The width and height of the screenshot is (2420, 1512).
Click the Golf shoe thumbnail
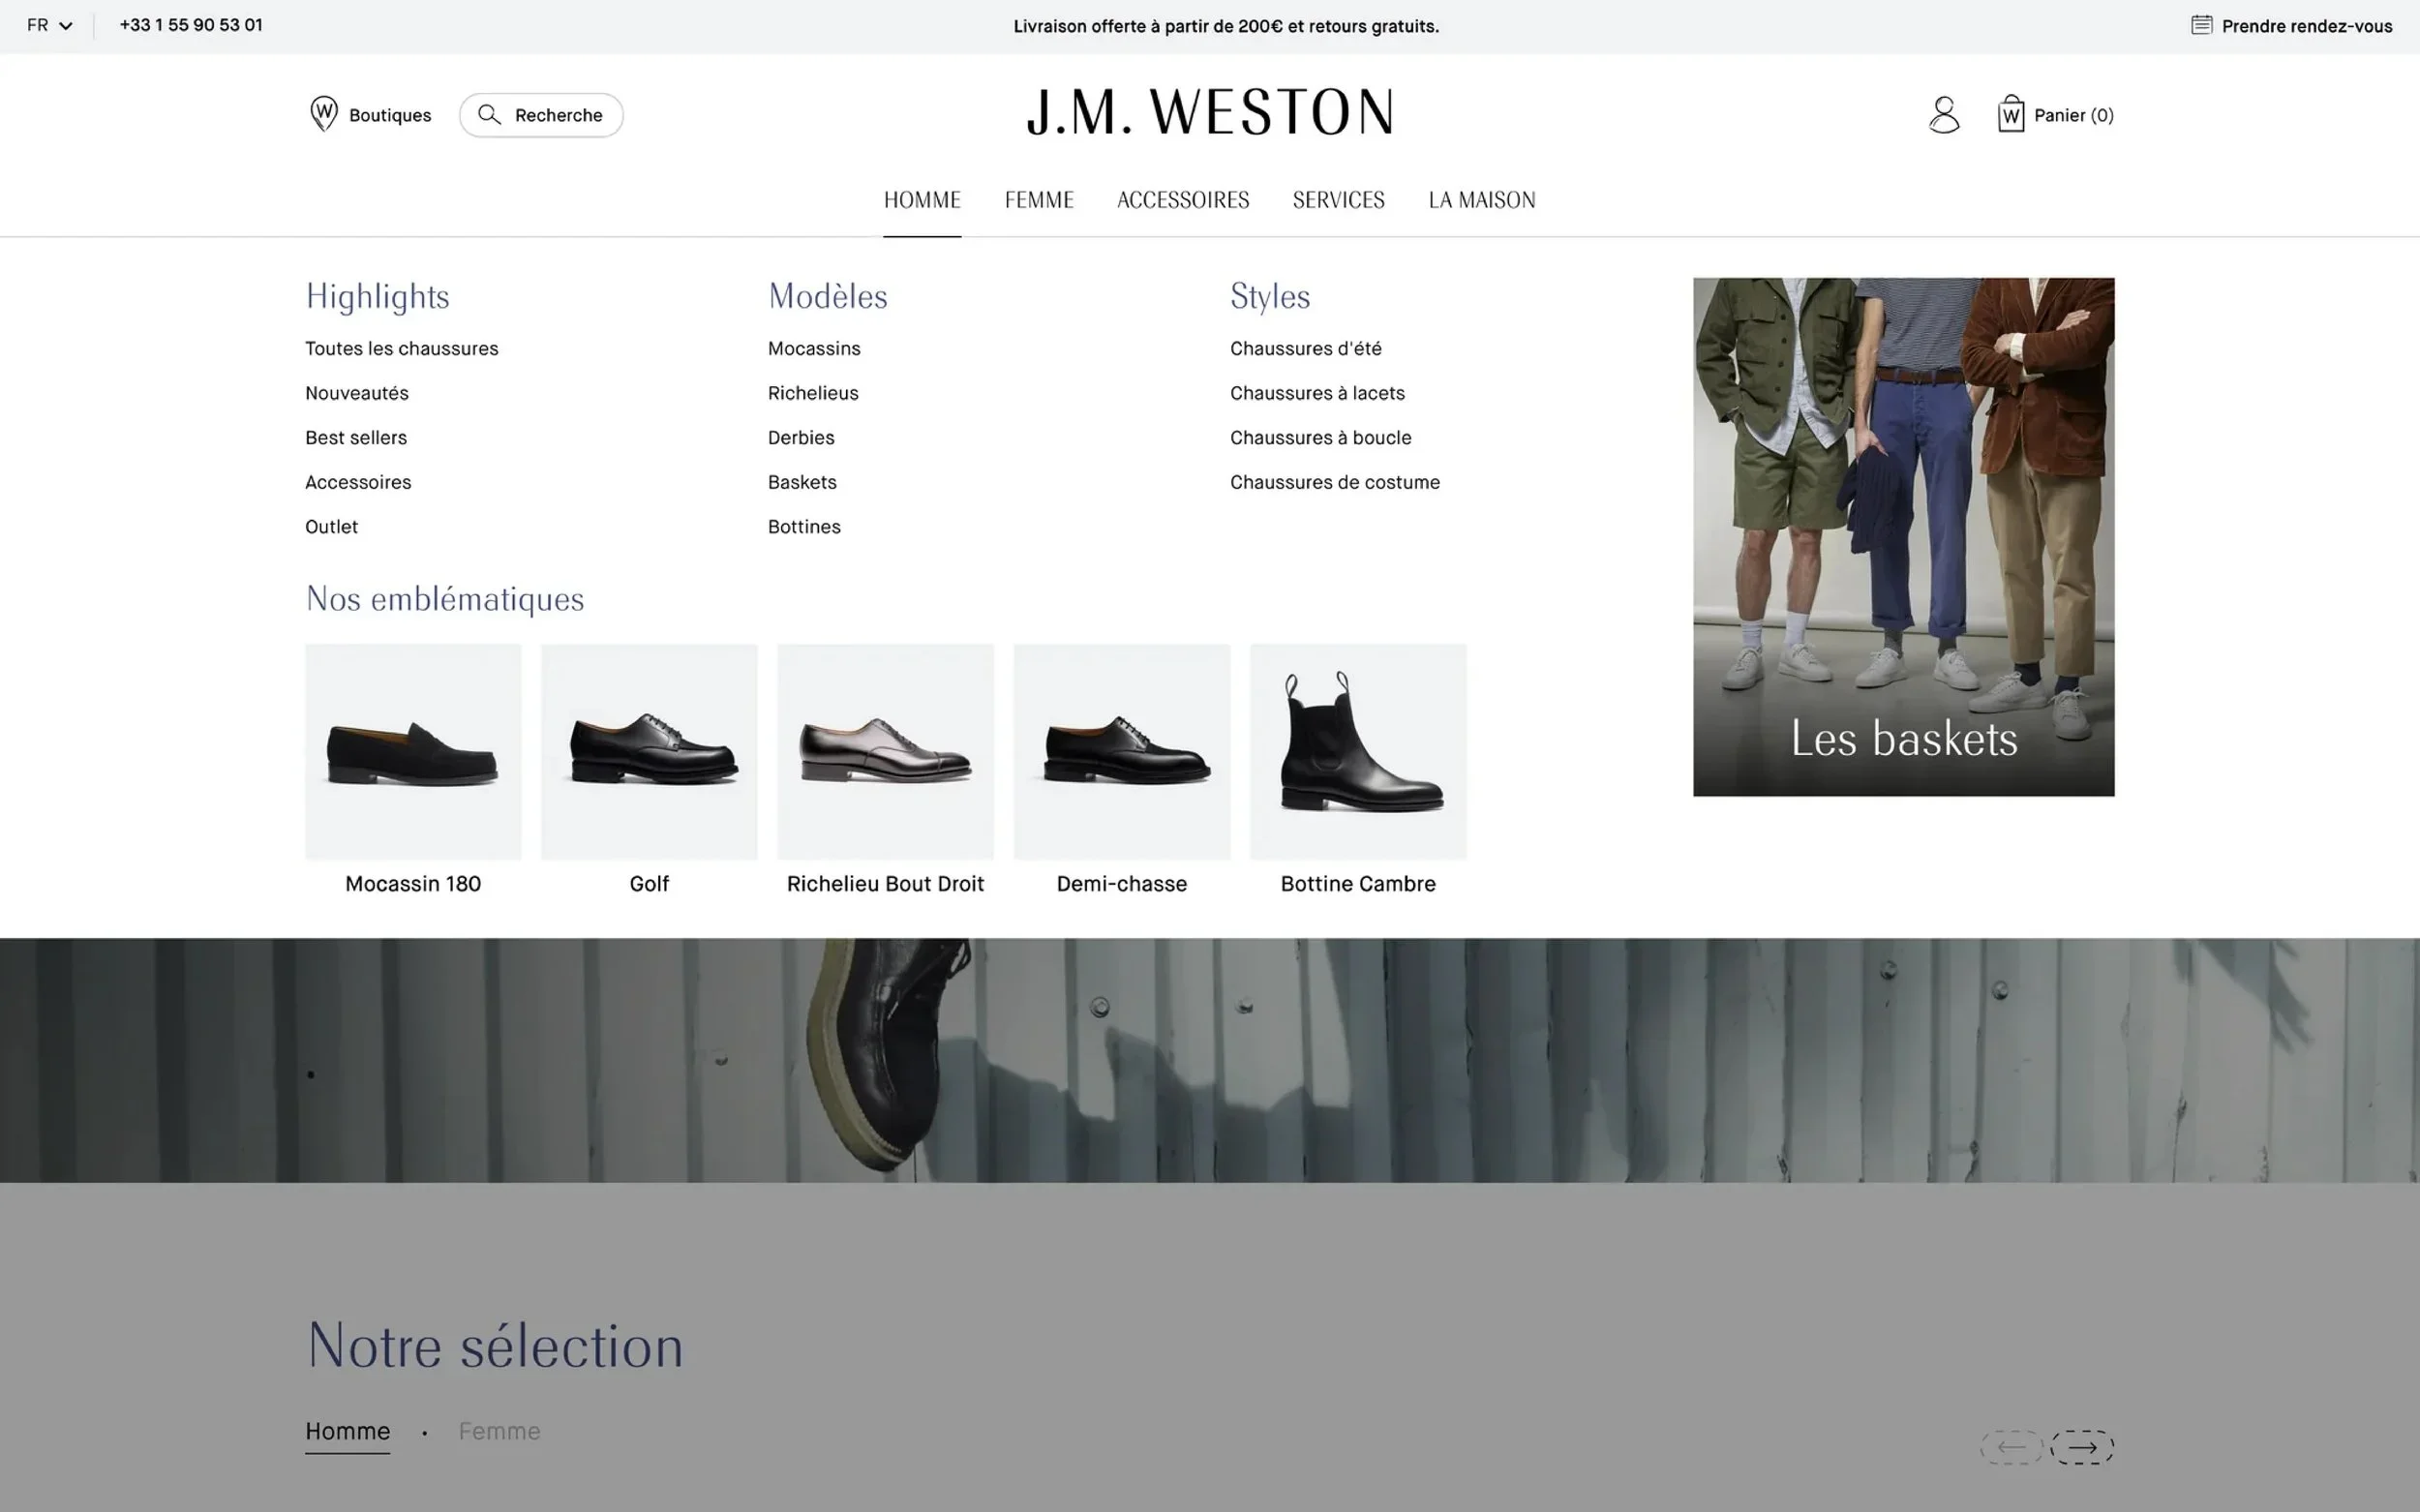649,752
